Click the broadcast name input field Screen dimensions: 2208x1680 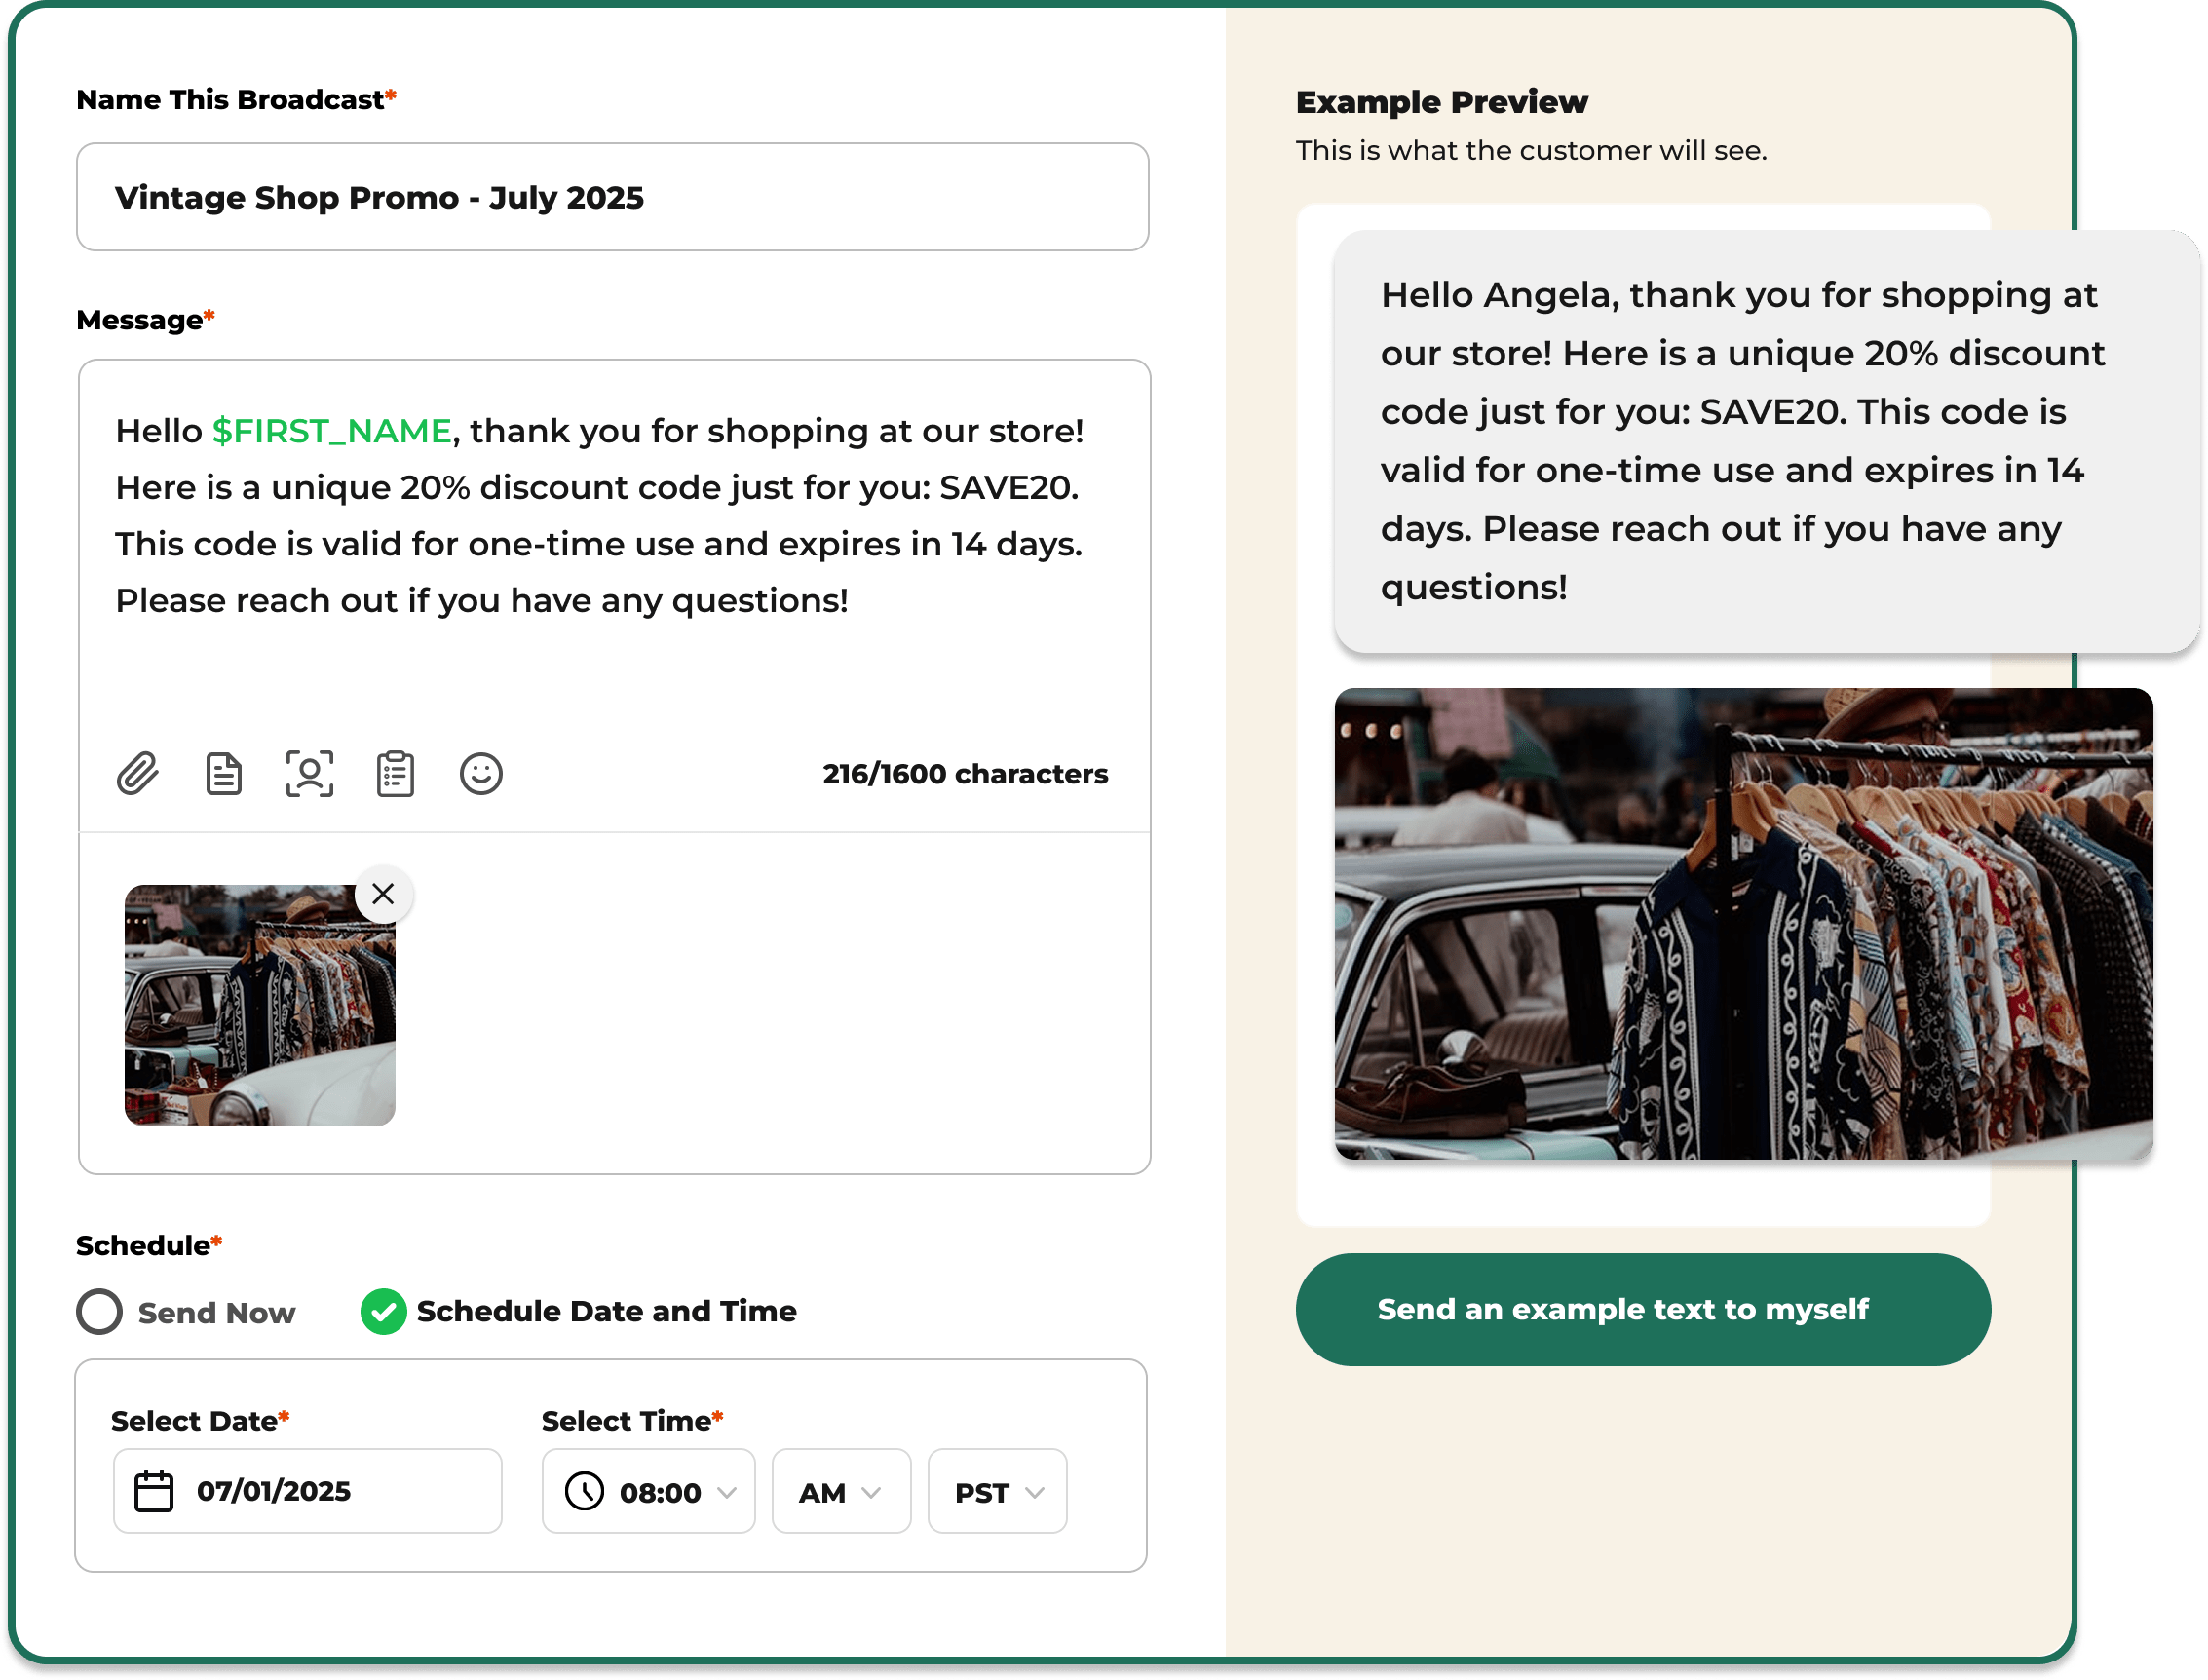[613, 197]
